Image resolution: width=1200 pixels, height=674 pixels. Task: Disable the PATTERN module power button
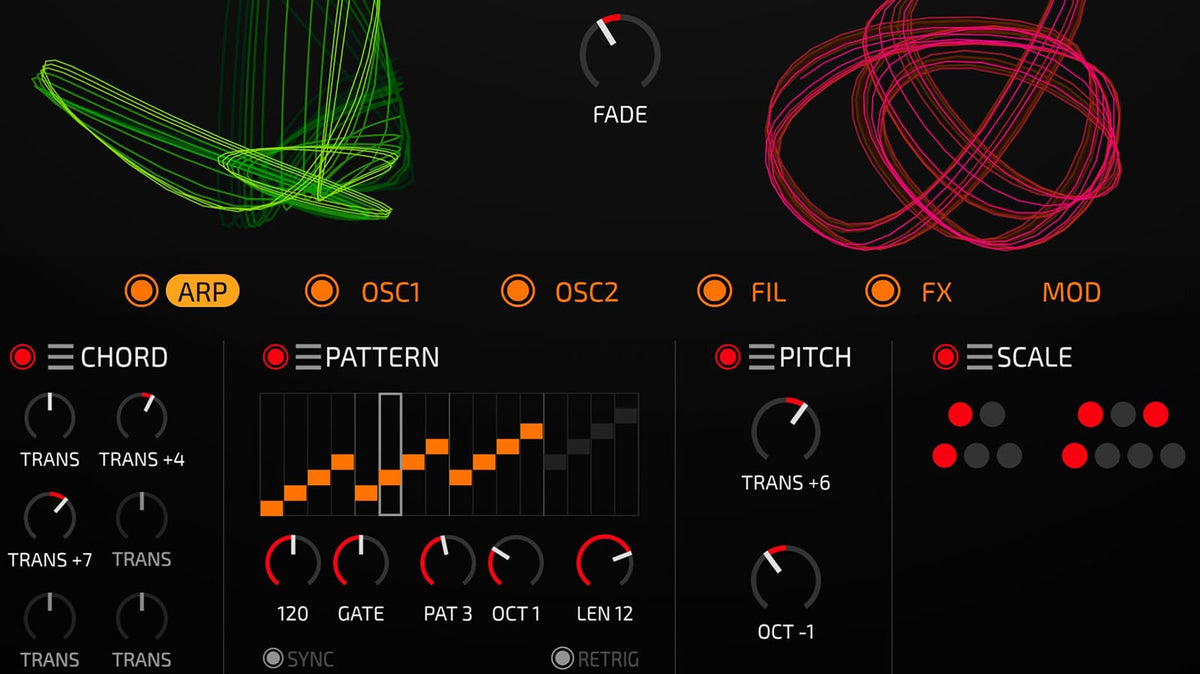(276, 357)
